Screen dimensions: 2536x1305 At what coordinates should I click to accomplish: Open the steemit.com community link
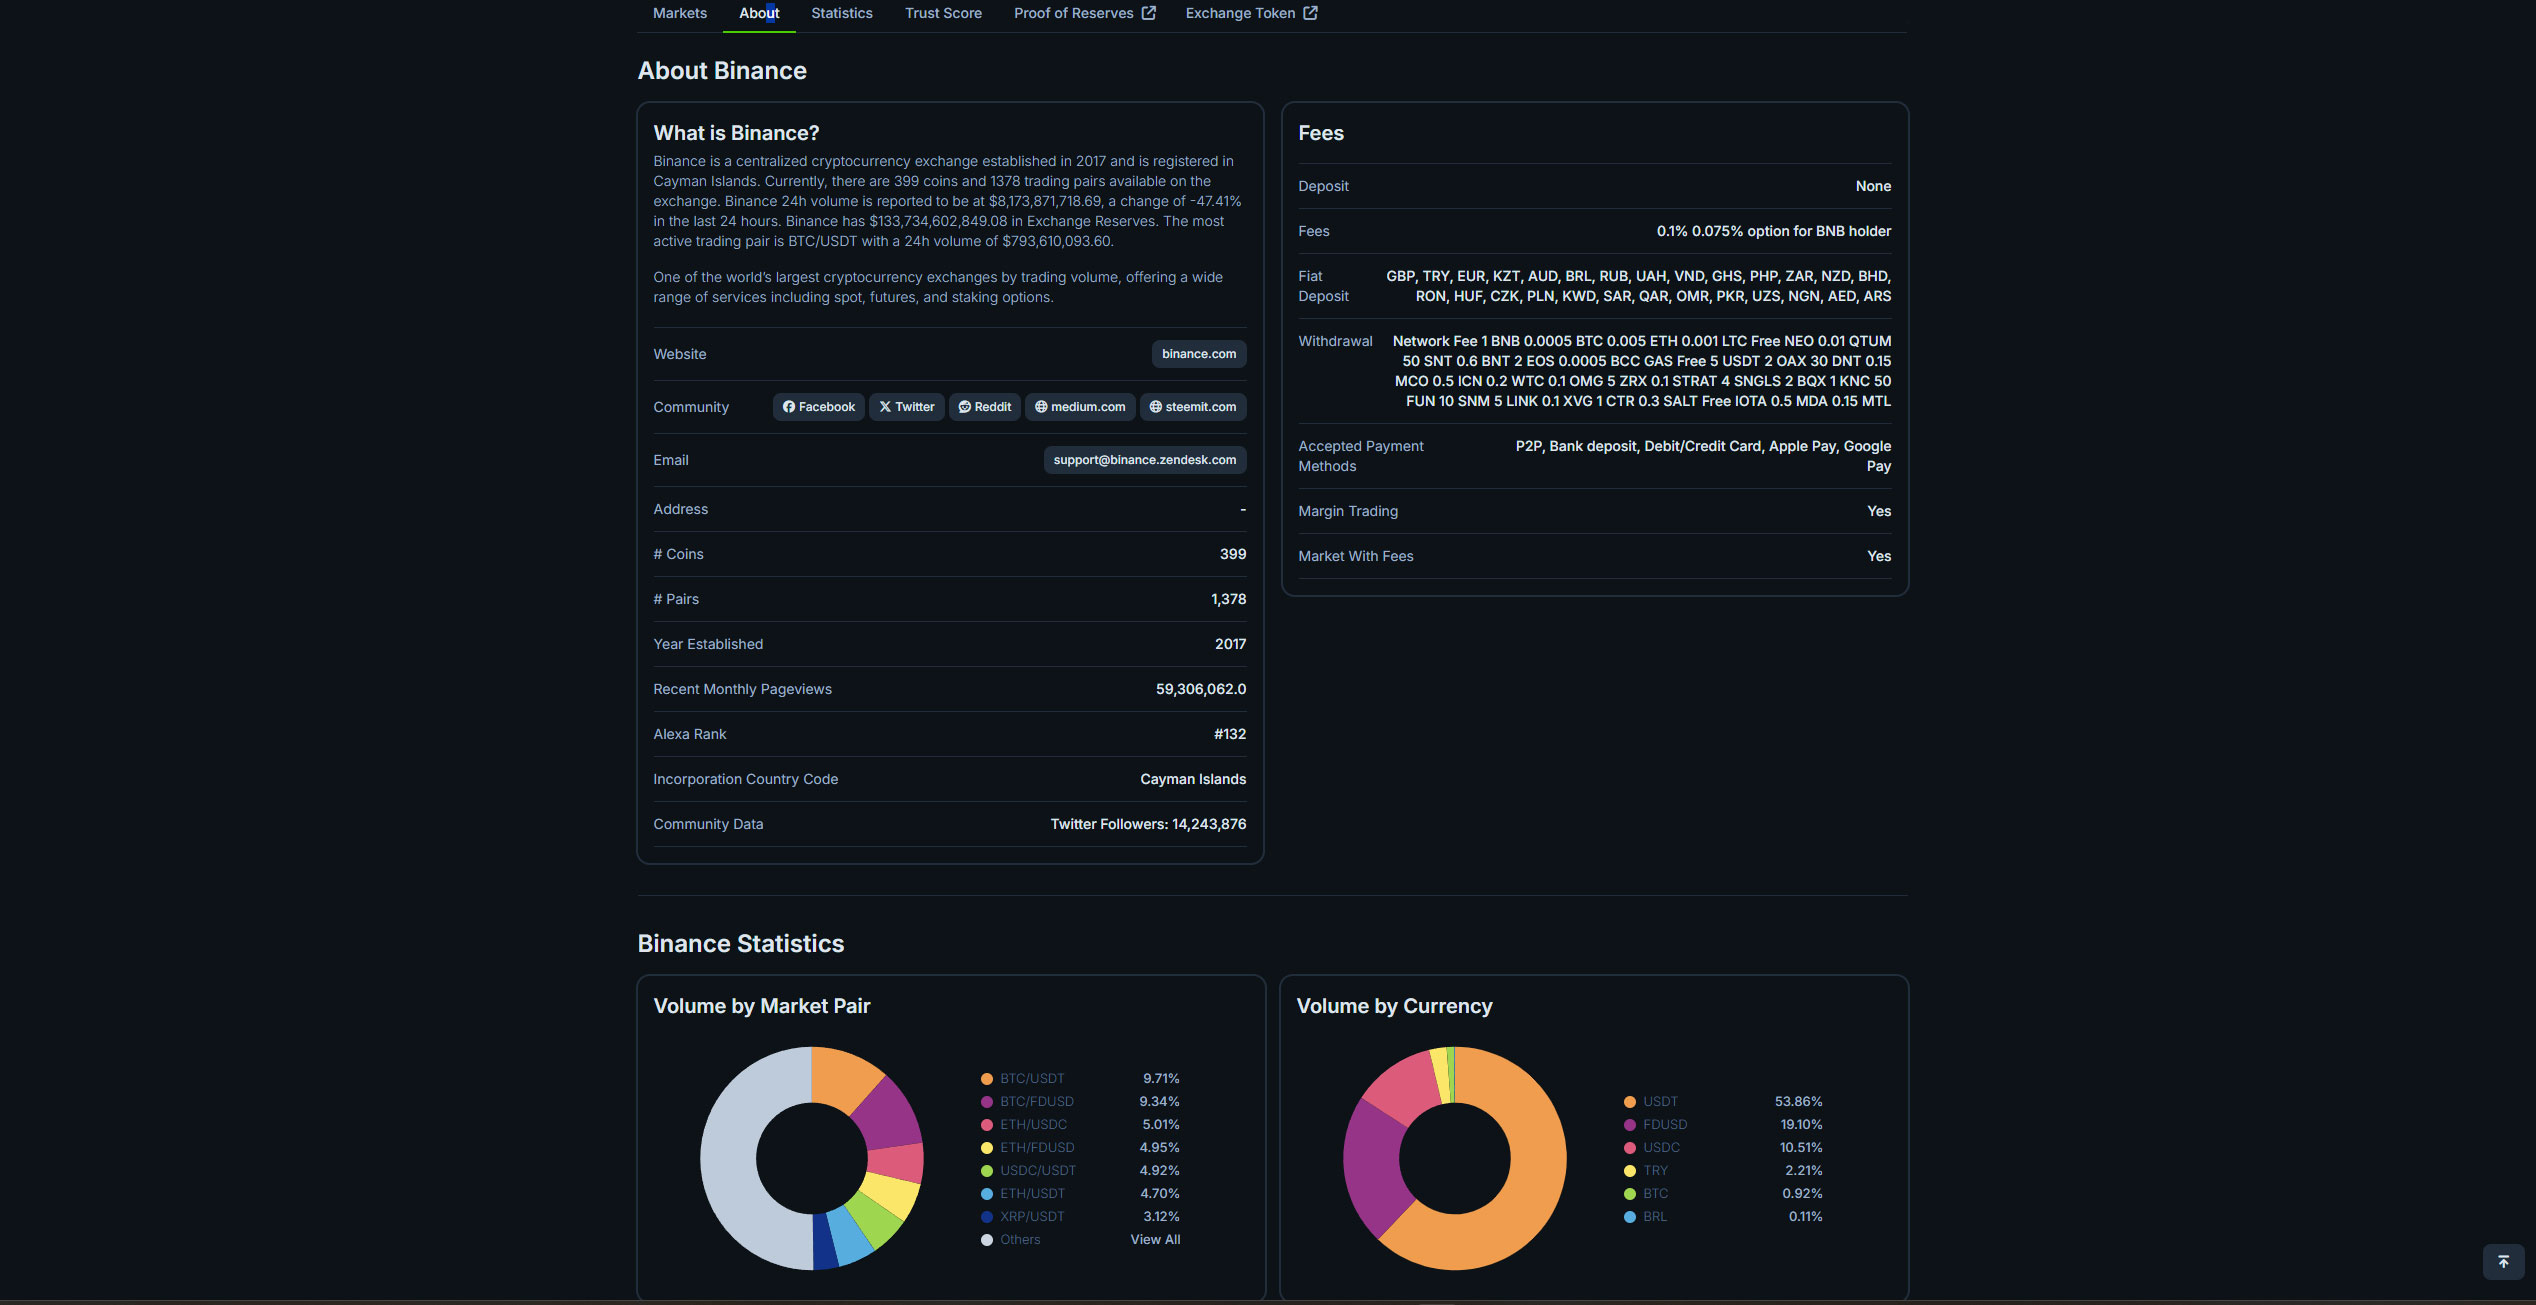coord(1192,407)
